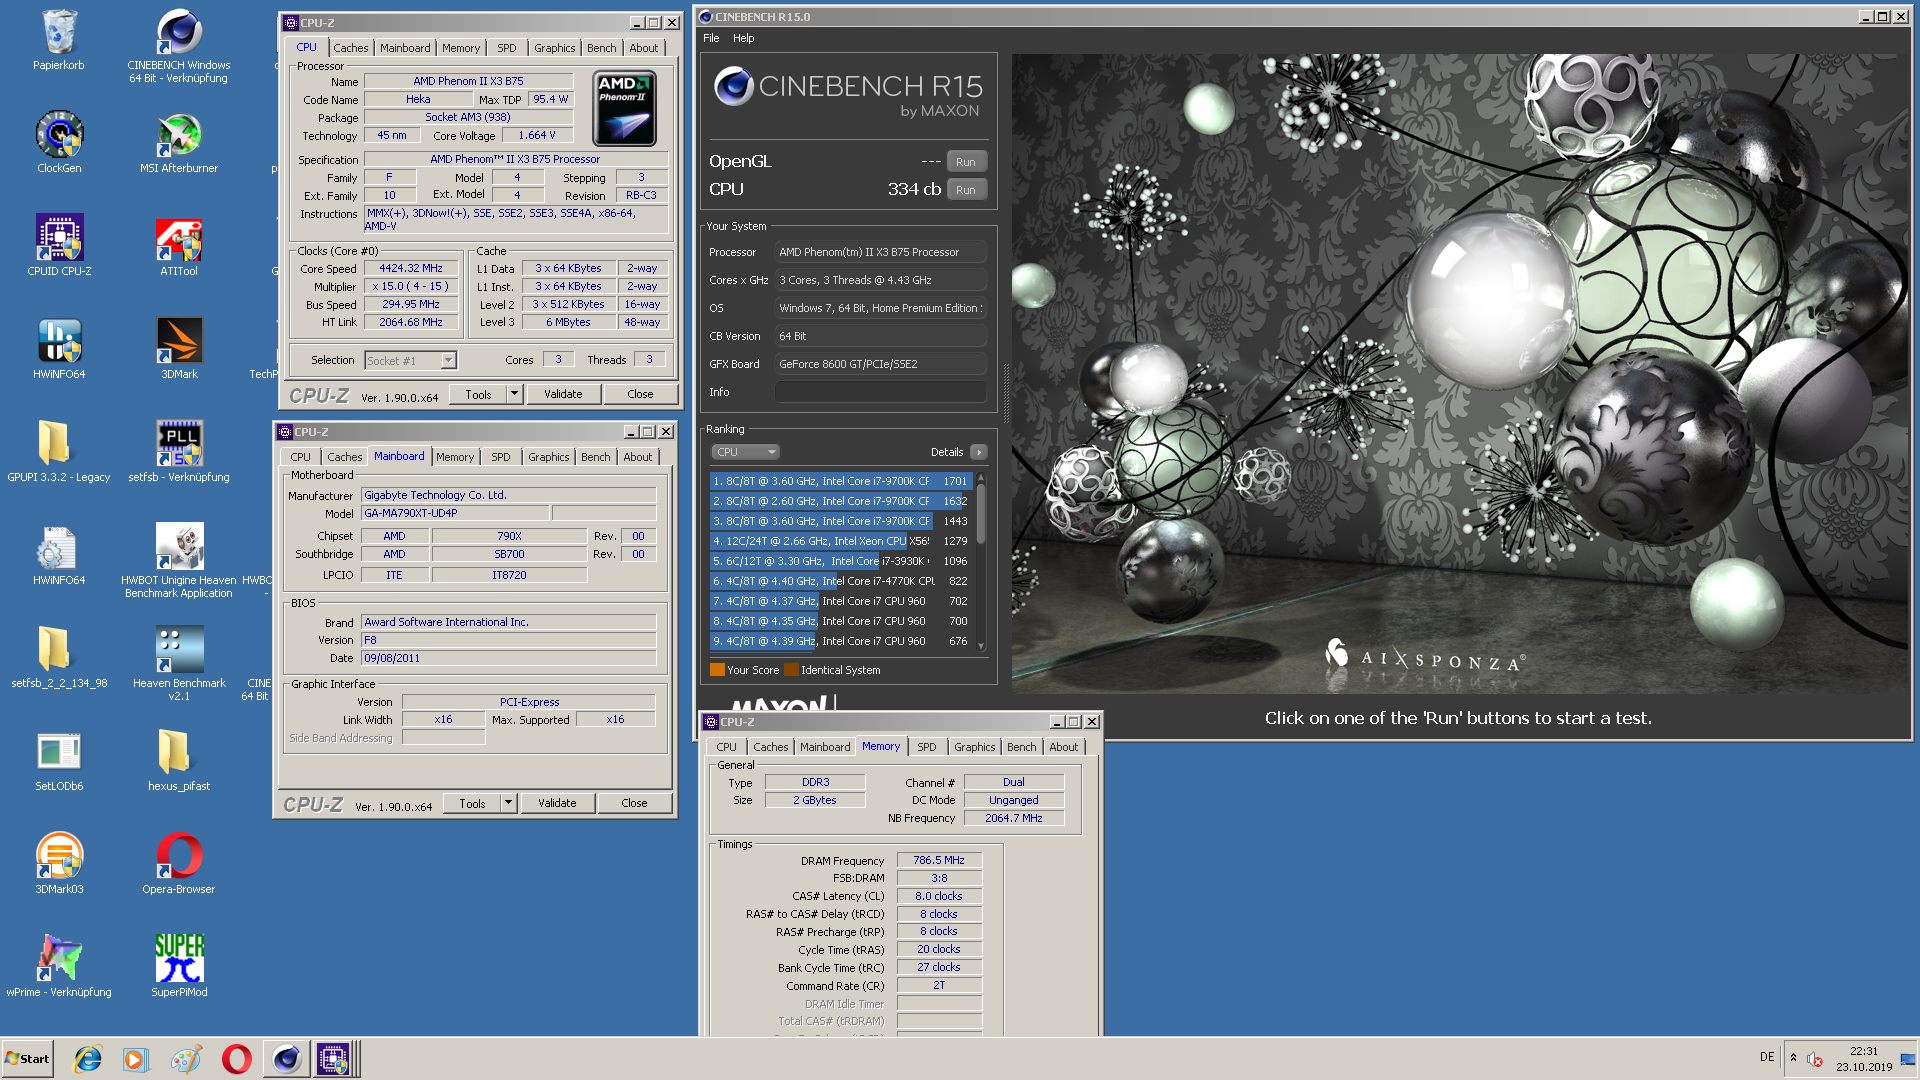This screenshot has height=1080, width=1920.
Task: Open the CINEBENCH Windows 64 Bit shortcut
Action: pyautogui.click(x=178, y=46)
